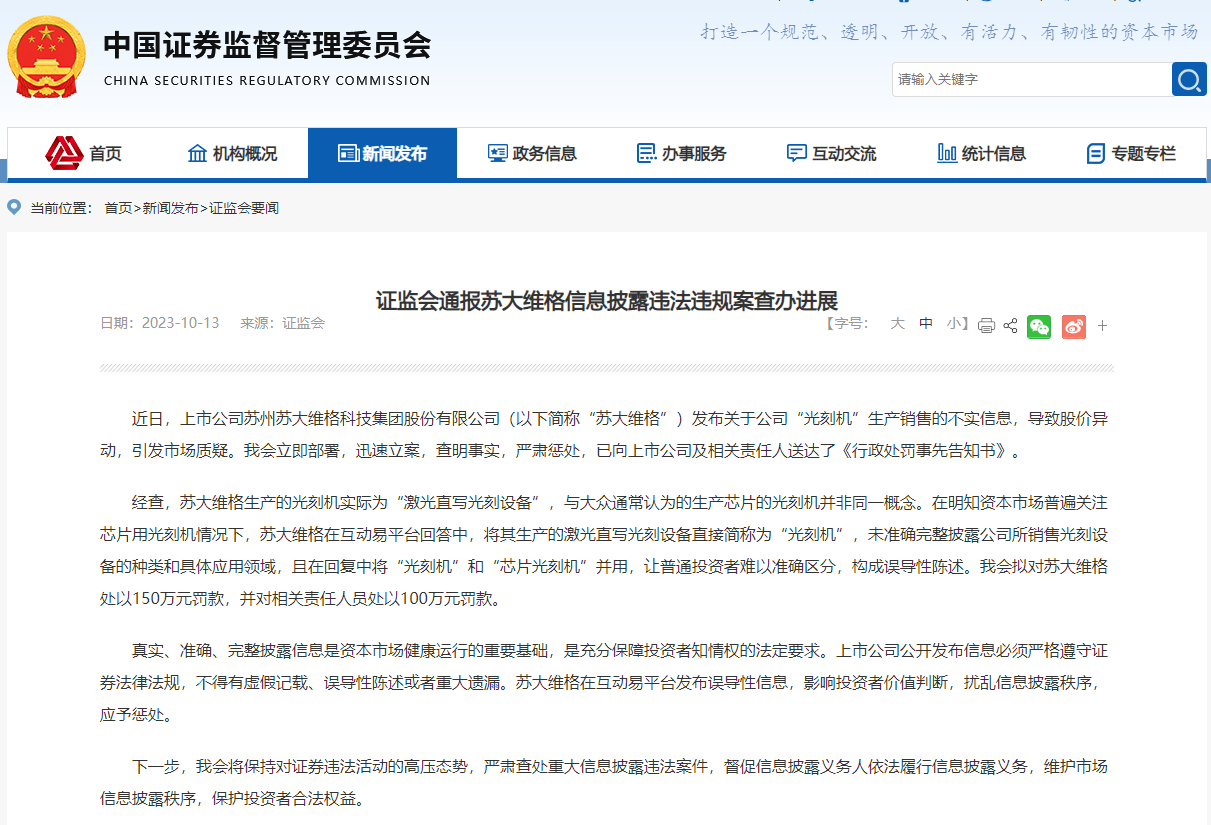The height and width of the screenshot is (825, 1211).
Task: Select the 新闻发布 navigation tab
Action: pos(382,154)
